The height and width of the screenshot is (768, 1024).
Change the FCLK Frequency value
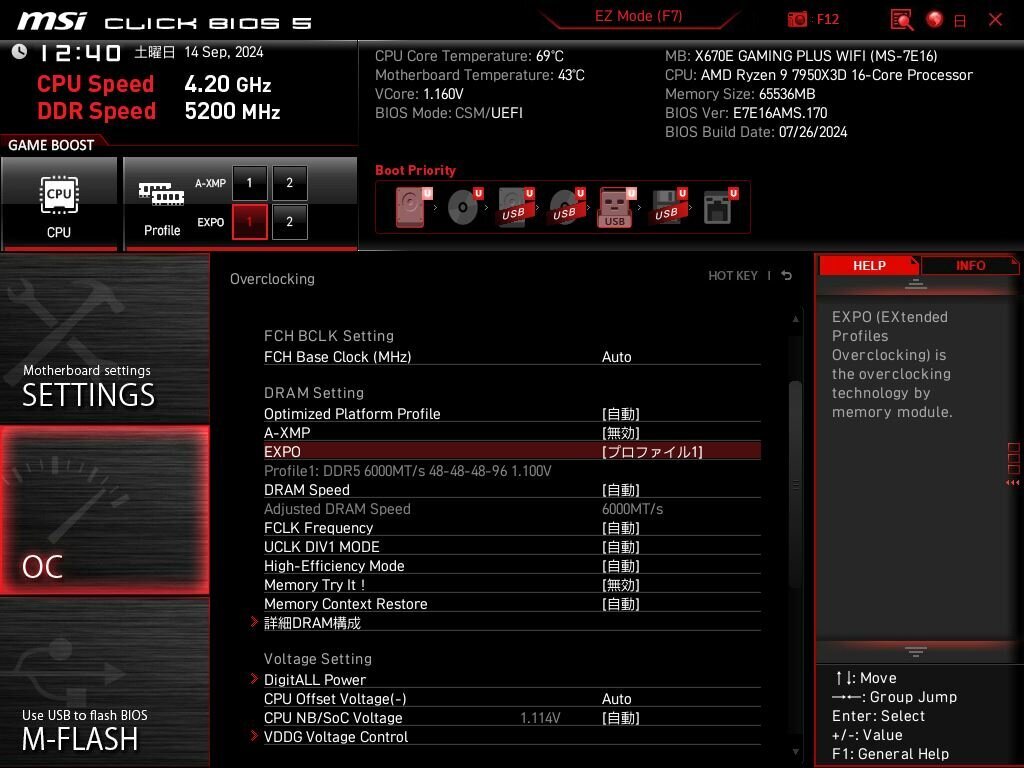coord(620,528)
